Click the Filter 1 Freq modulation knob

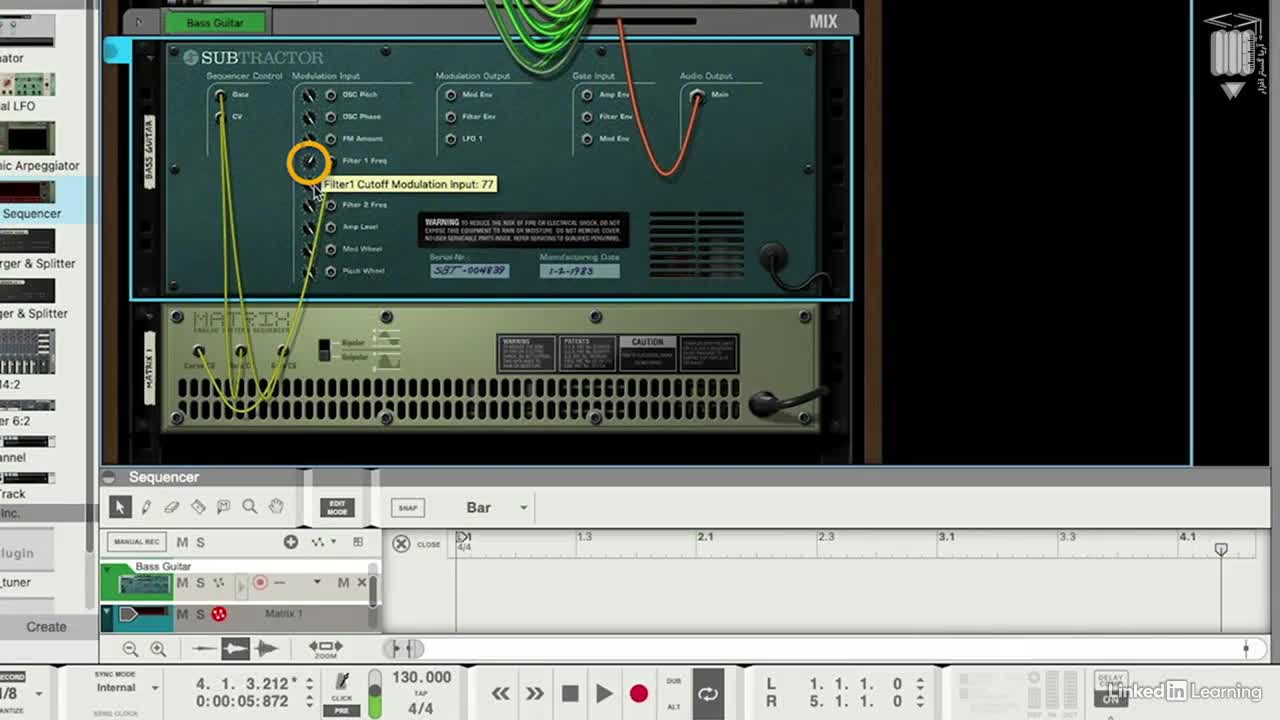click(x=309, y=162)
